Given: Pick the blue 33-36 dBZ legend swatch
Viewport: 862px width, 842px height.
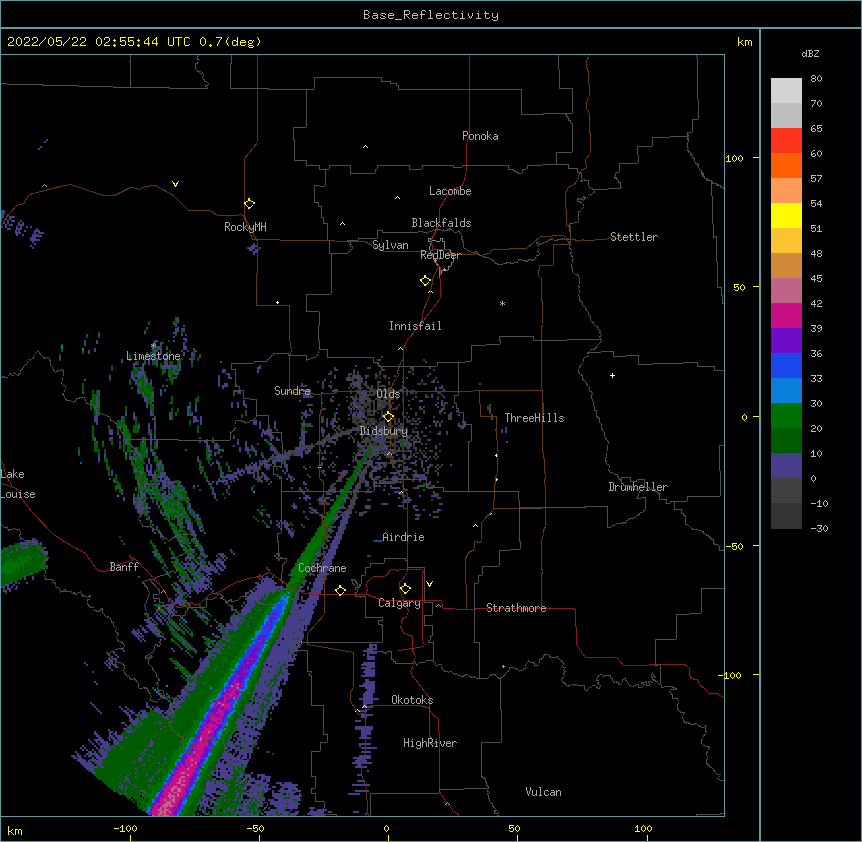Looking at the screenshot, I should [786, 366].
